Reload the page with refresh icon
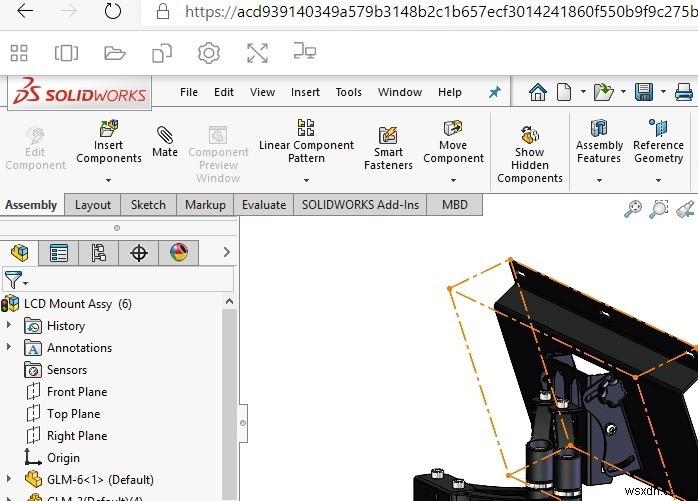The image size is (698, 501). click(x=113, y=11)
